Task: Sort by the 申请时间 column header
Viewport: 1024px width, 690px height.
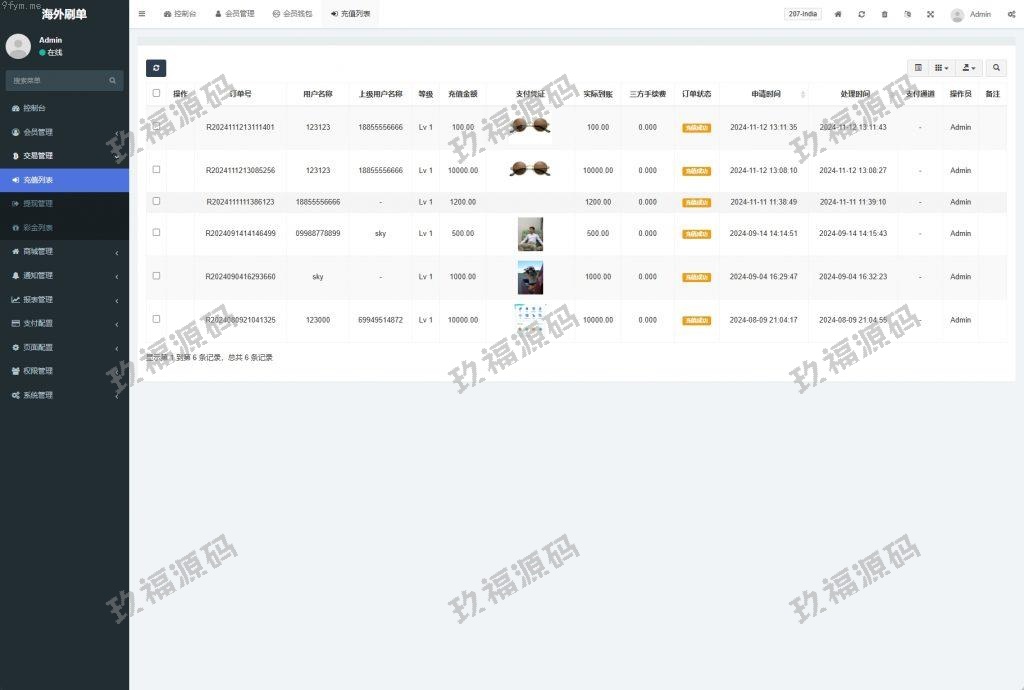Action: [766, 94]
